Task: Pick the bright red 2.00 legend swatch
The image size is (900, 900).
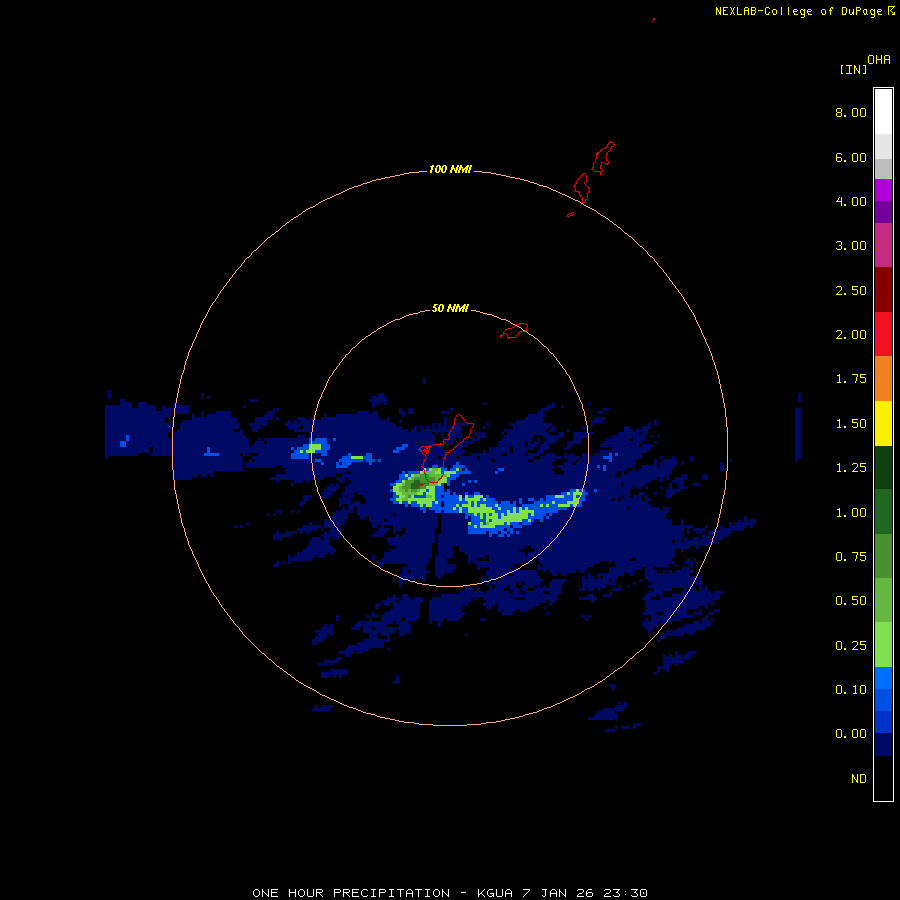Action: pos(883,334)
